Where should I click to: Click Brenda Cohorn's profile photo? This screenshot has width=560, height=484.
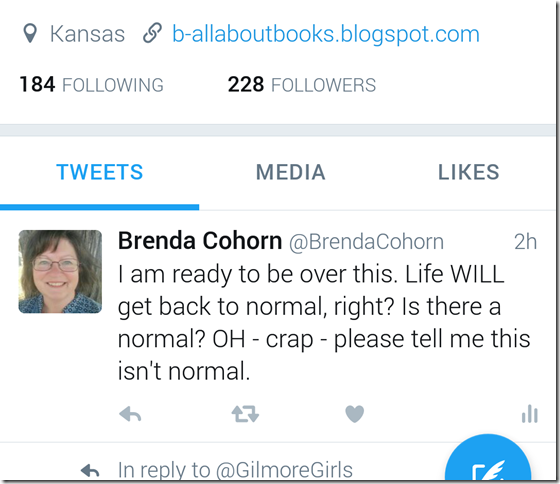60,271
